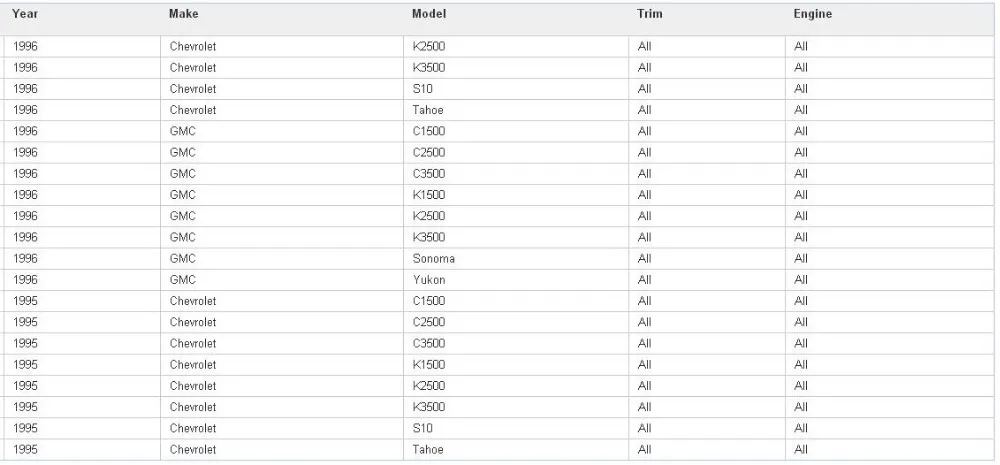Click Trim 'All' cell in Yukon row
This screenshot has height=465, width=1000.
[644, 280]
